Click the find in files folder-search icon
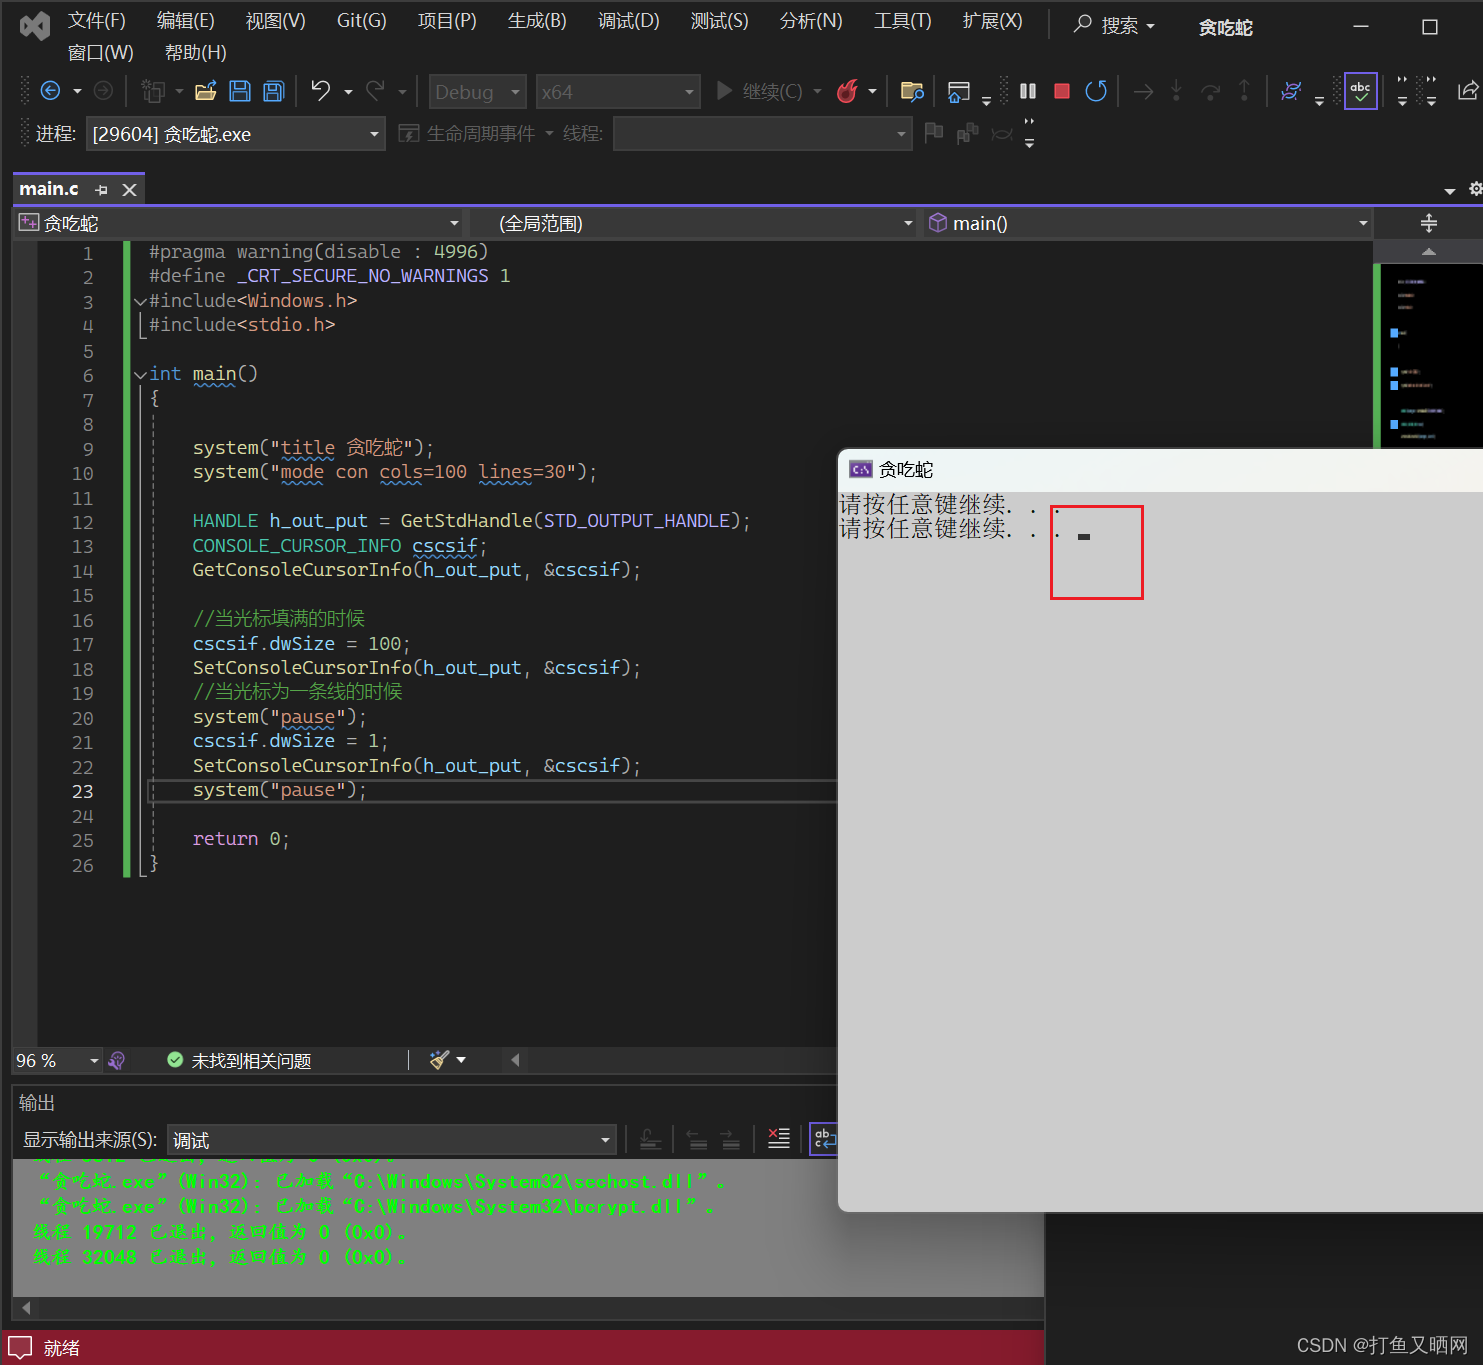 click(912, 91)
